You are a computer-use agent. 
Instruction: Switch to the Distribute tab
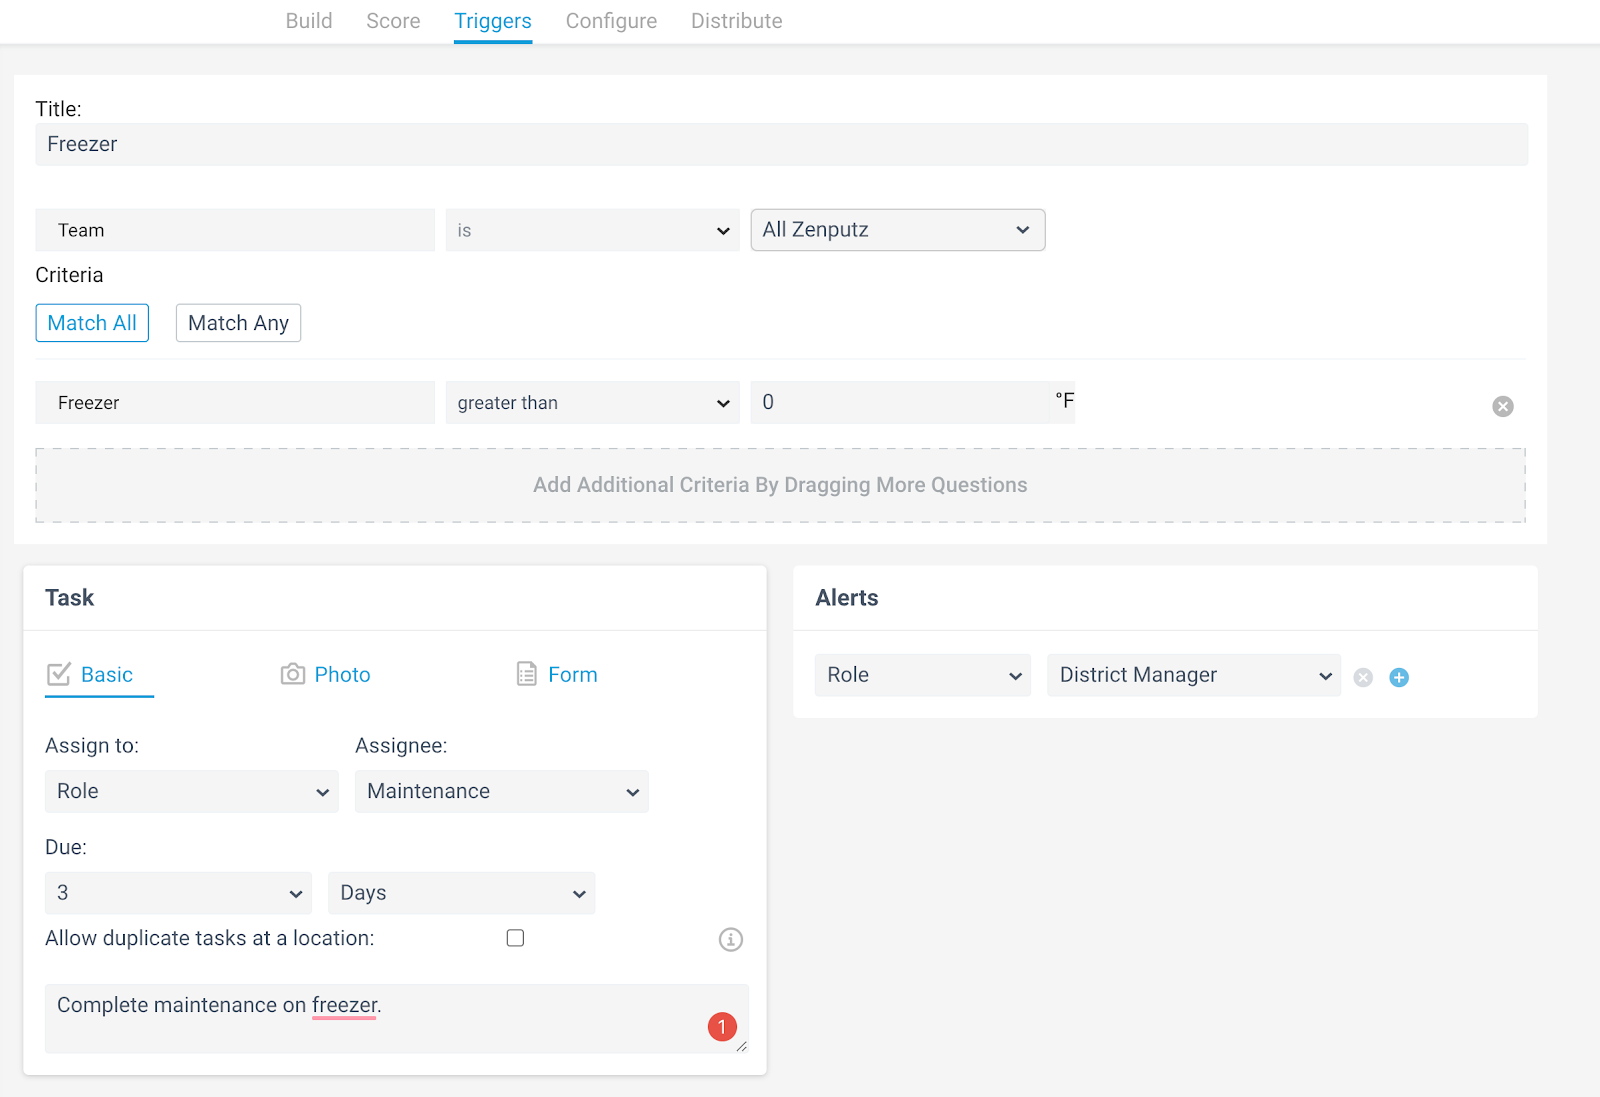737,21
